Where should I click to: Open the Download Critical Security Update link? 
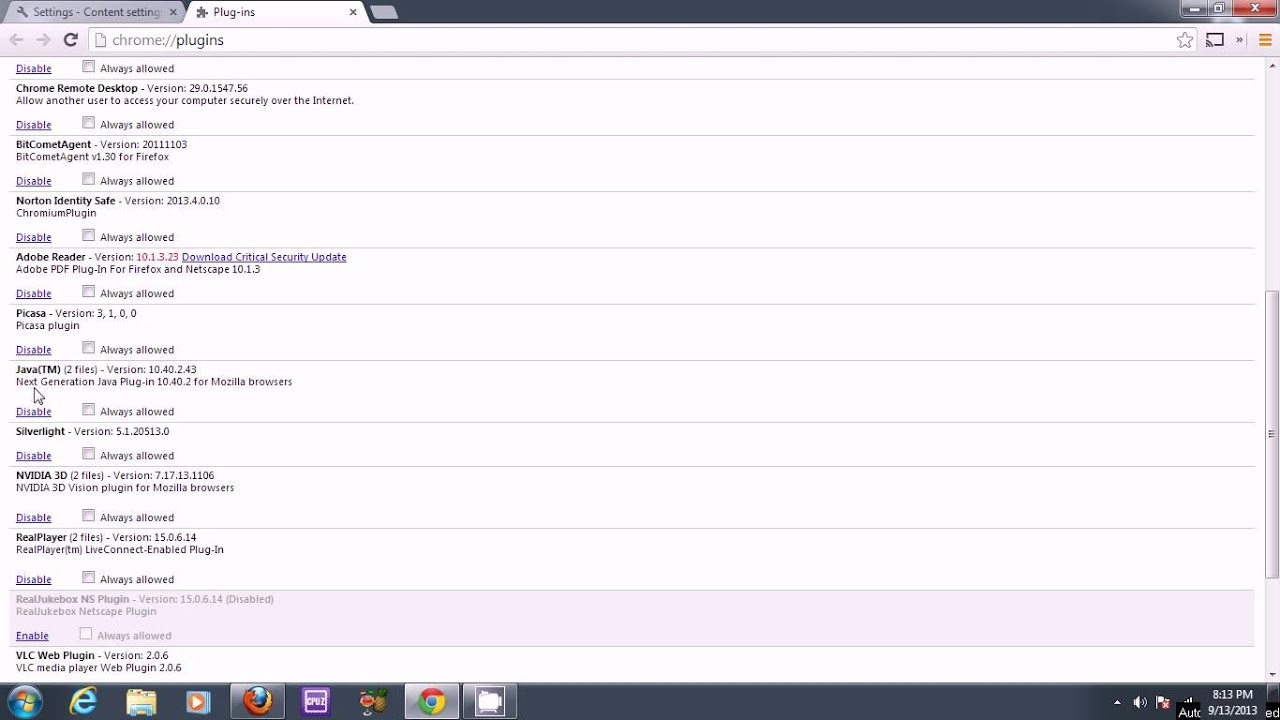264,257
